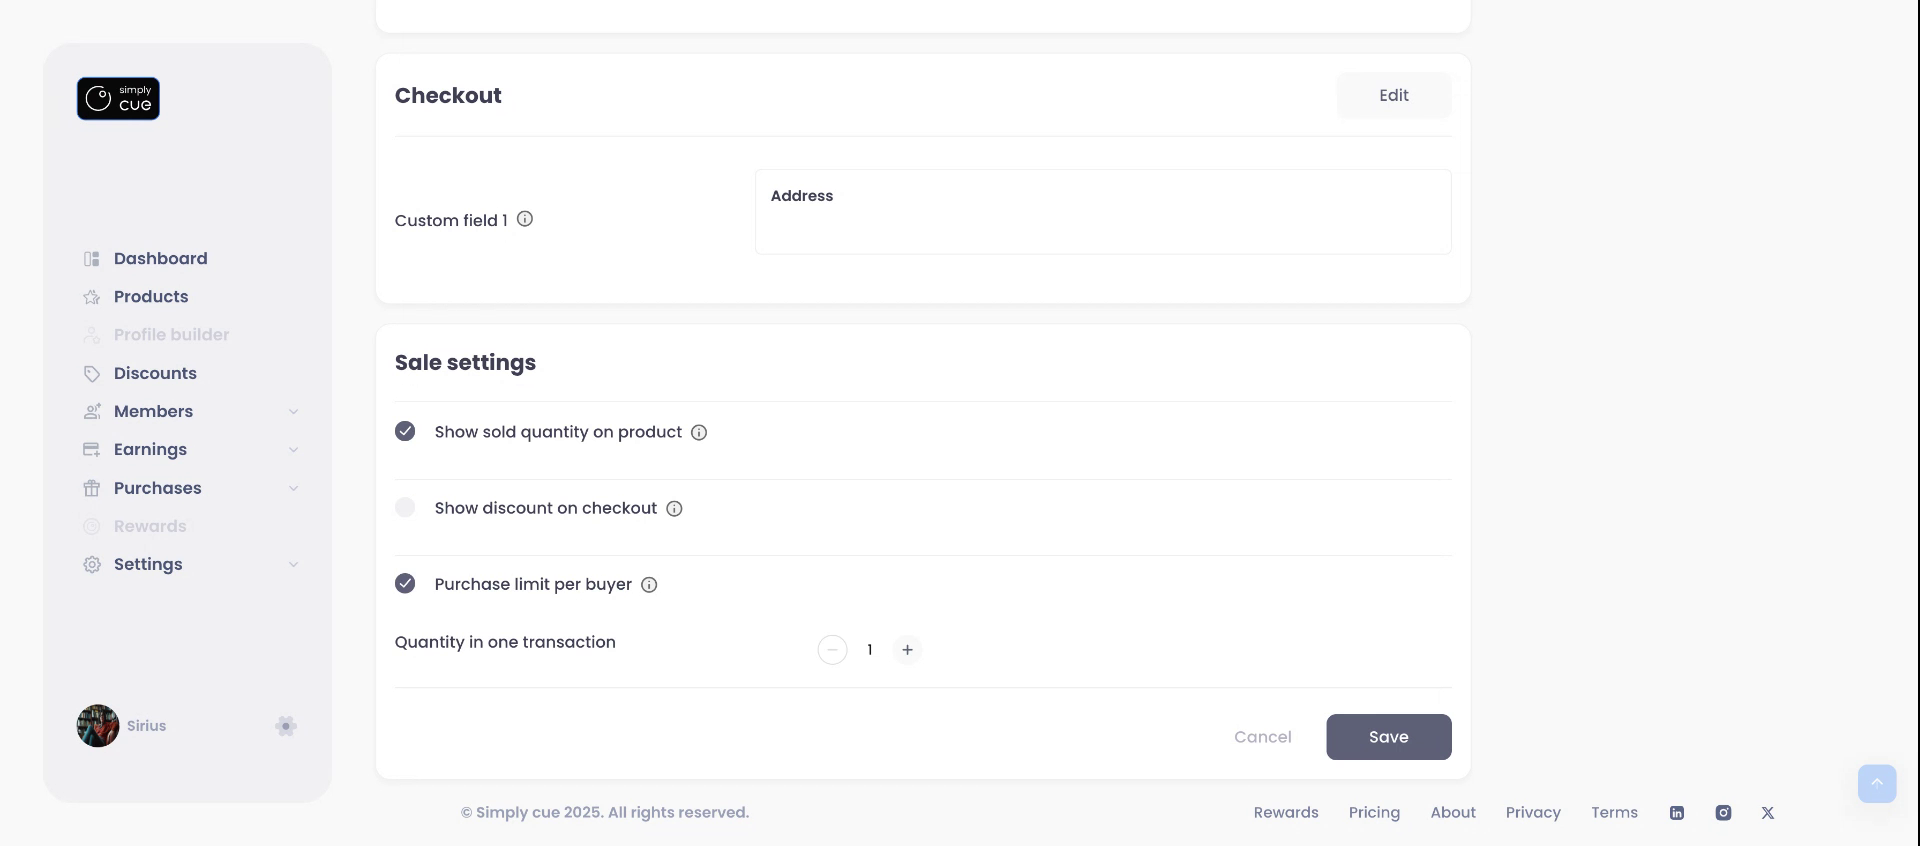Open Discounts in the sidebar

[x=155, y=373]
